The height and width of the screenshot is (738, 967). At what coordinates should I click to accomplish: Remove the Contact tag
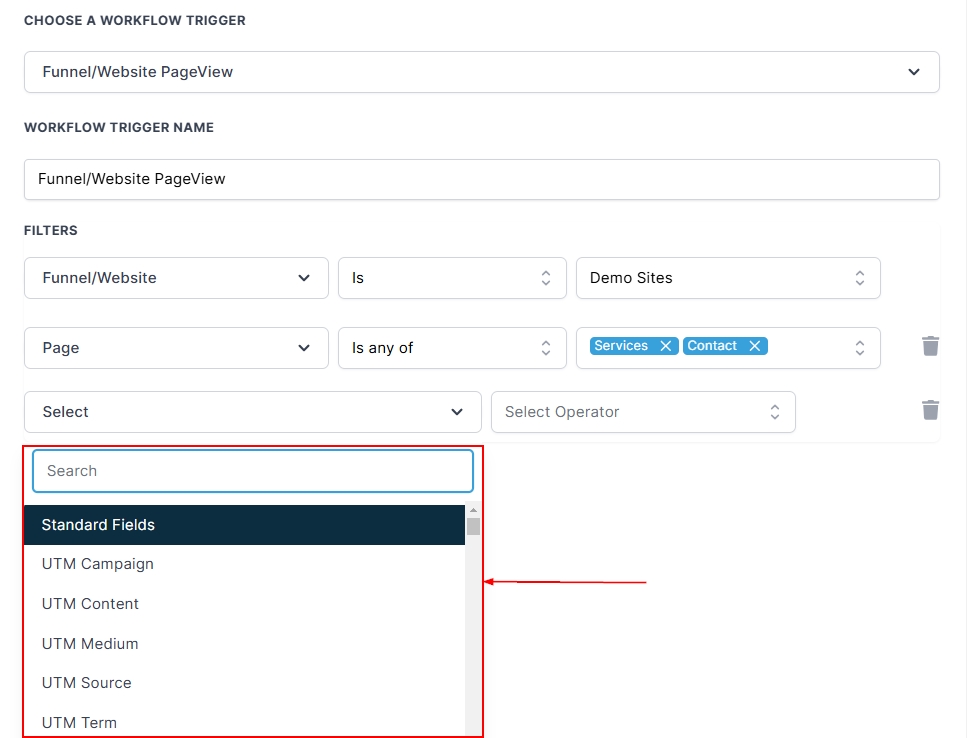click(x=755, y=346)
